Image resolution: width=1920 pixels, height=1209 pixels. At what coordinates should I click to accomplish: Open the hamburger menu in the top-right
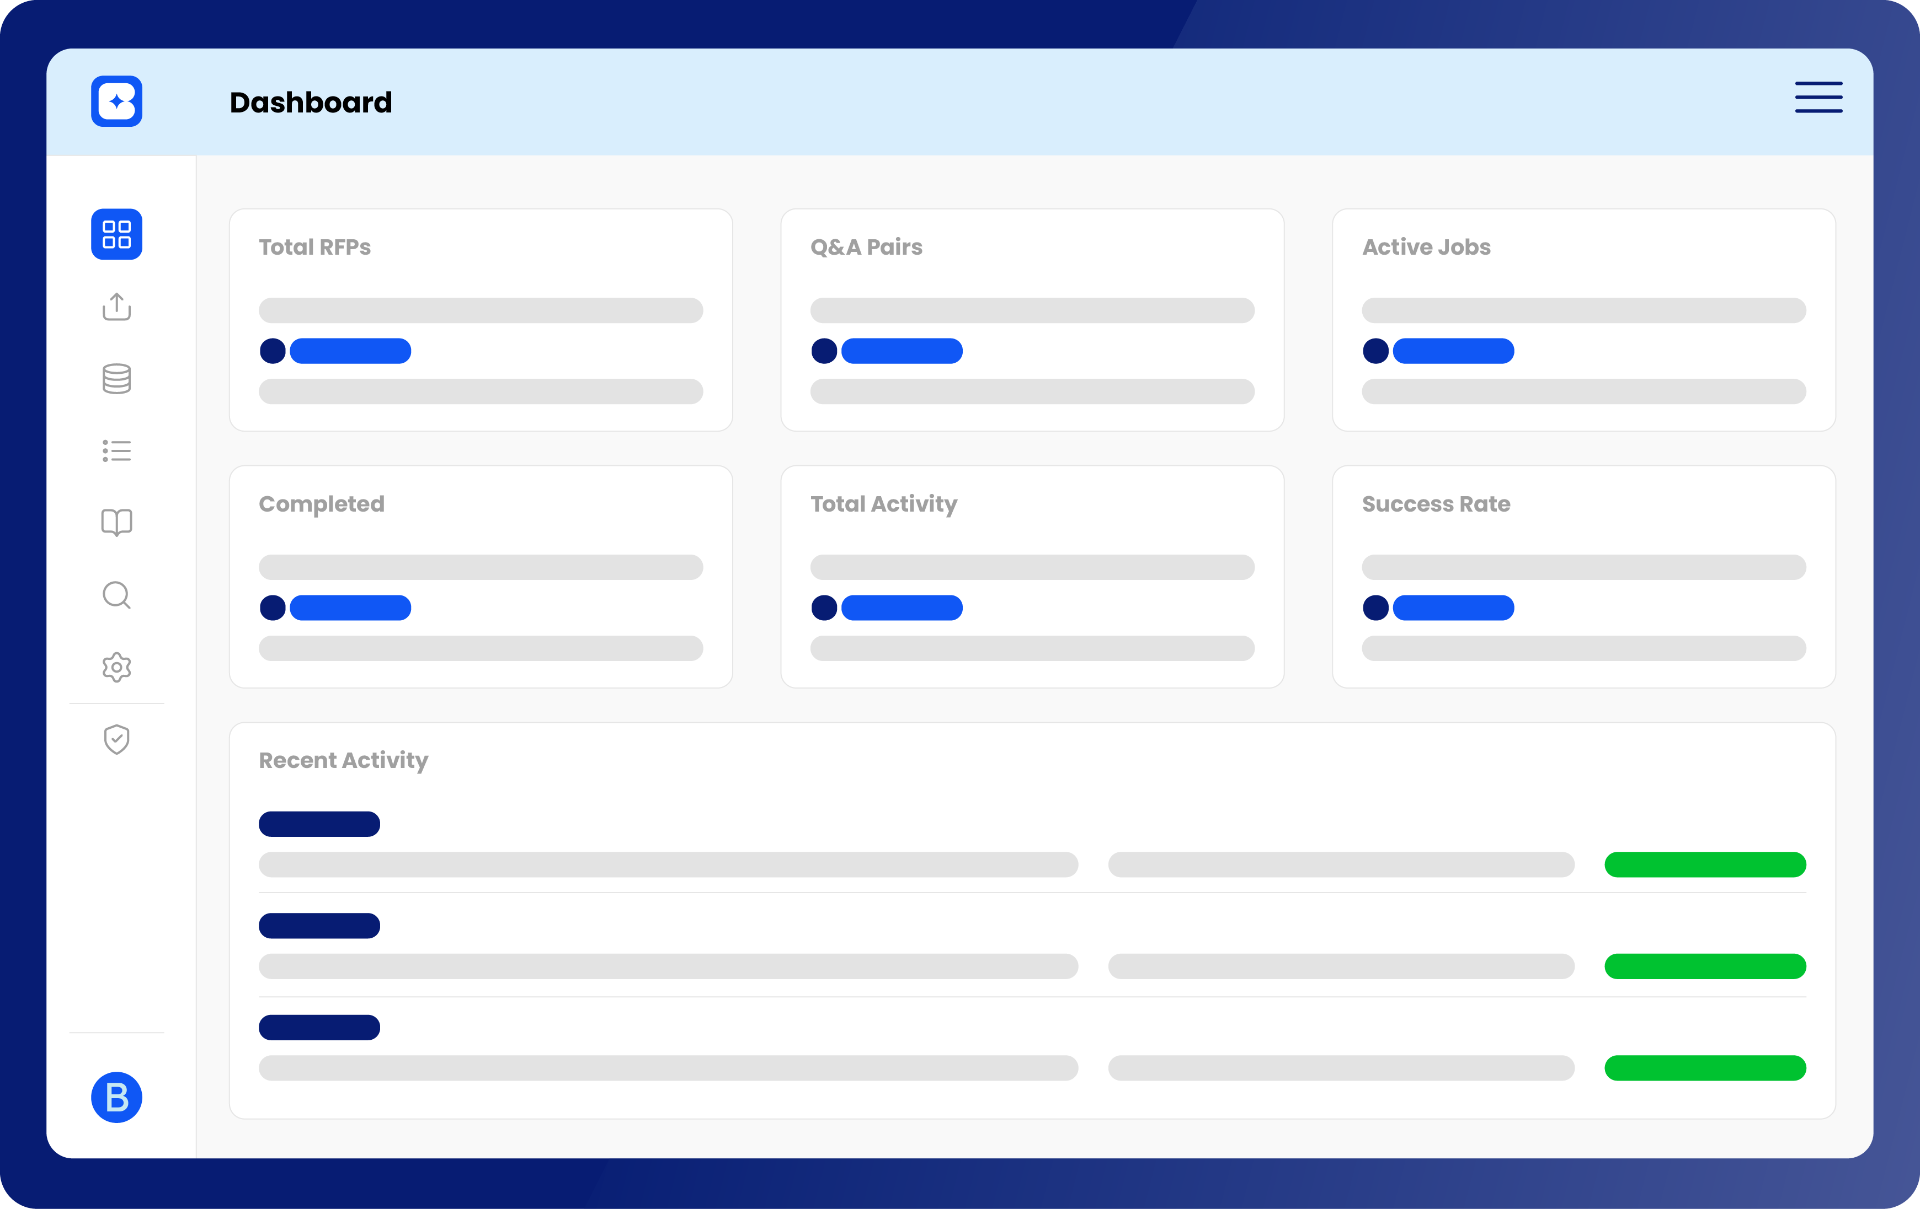coord(1818,97)
